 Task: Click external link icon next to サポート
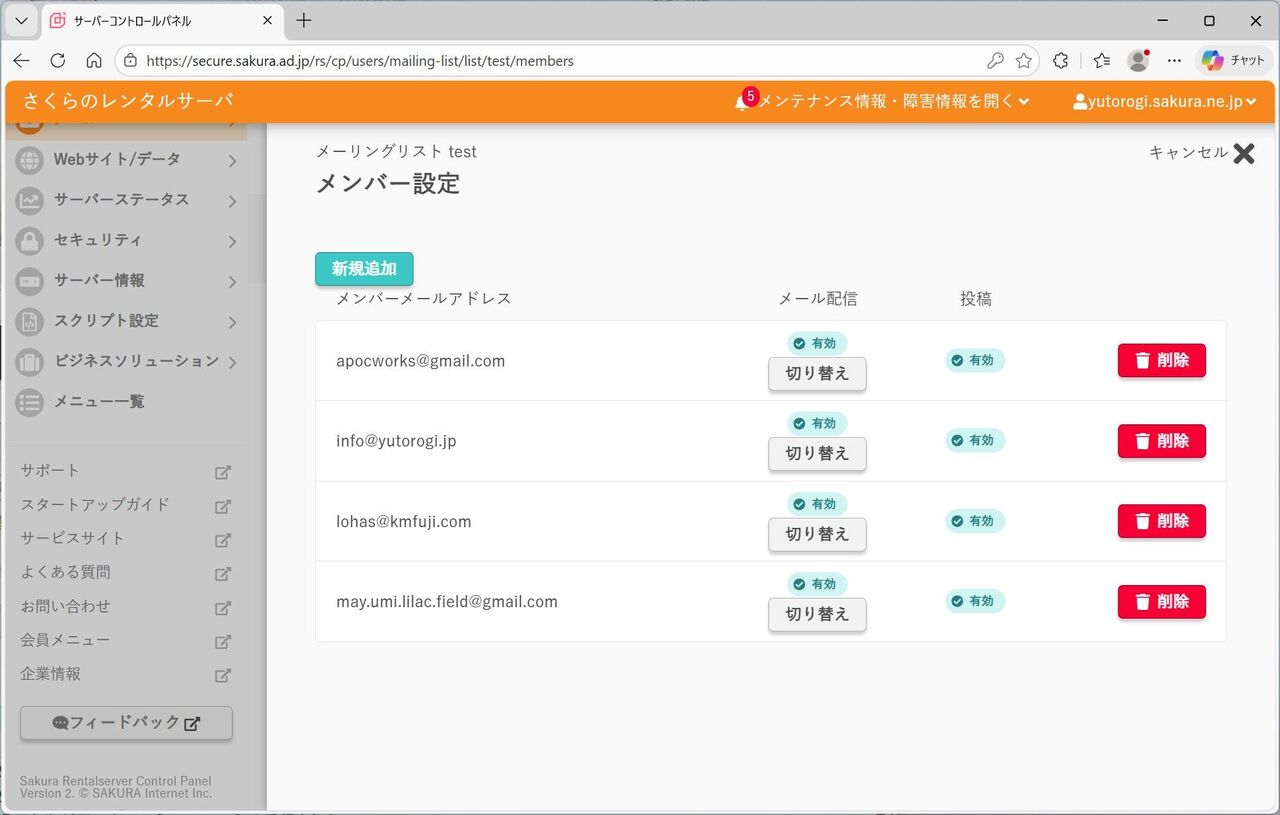tap(223, 473)
